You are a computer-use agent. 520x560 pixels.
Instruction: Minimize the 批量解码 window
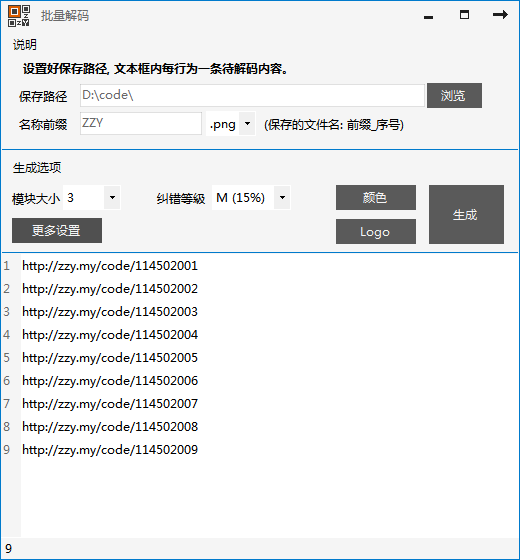click(x=428, y=17)
